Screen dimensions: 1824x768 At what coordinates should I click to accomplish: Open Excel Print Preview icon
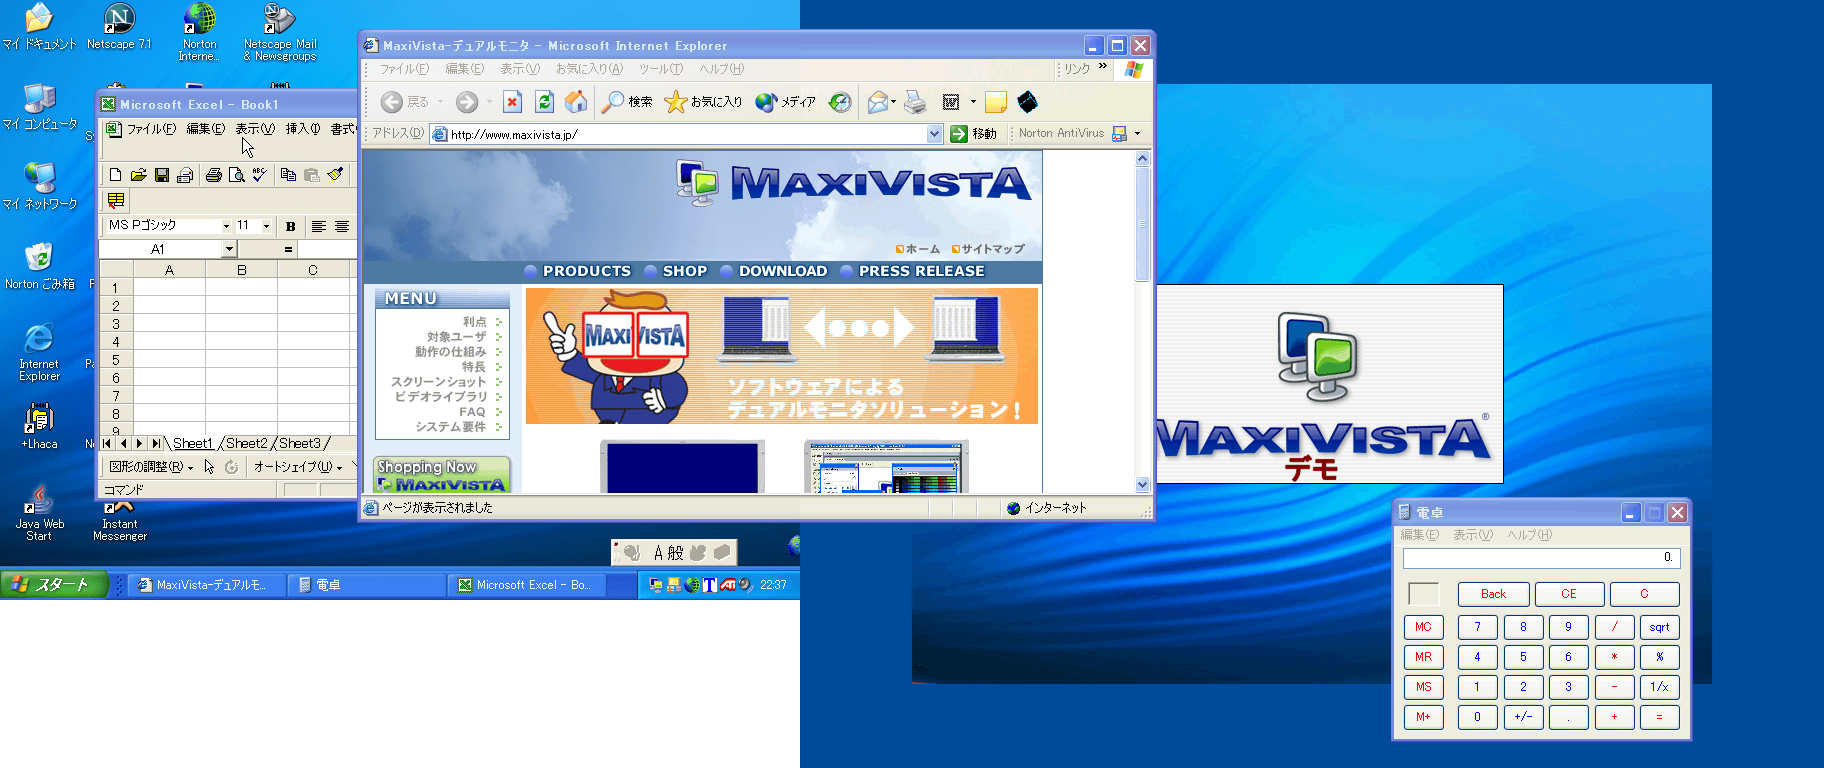tap(236, 175)
